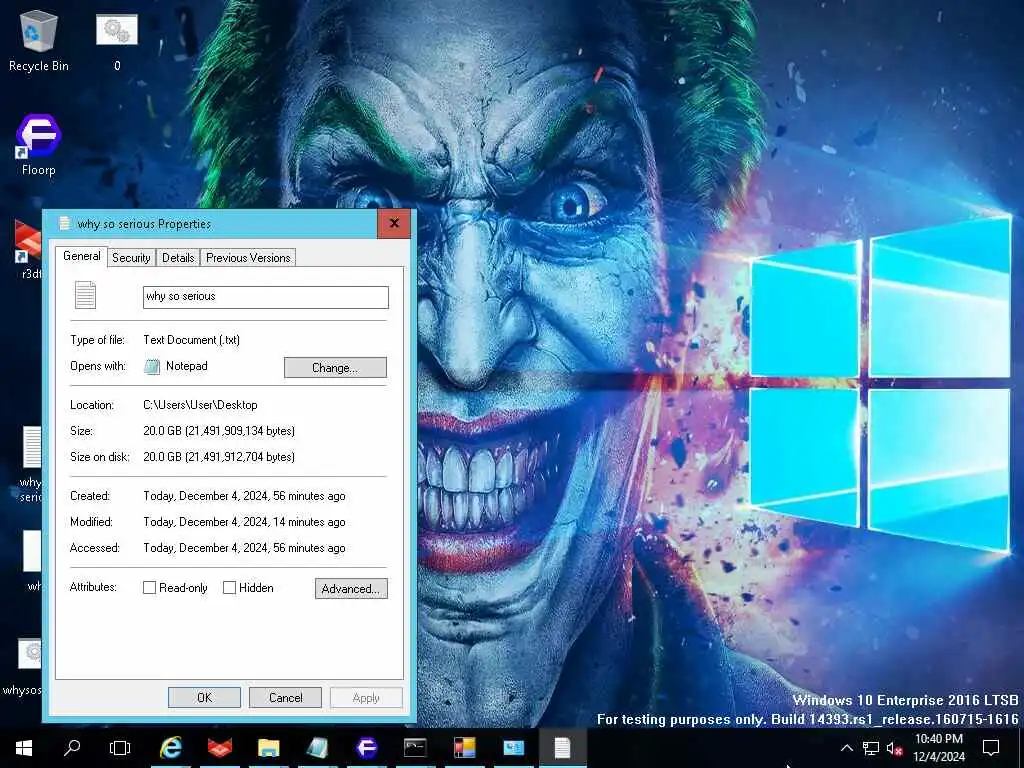
Task: Open network status tray icon
Action: point(871,748)
